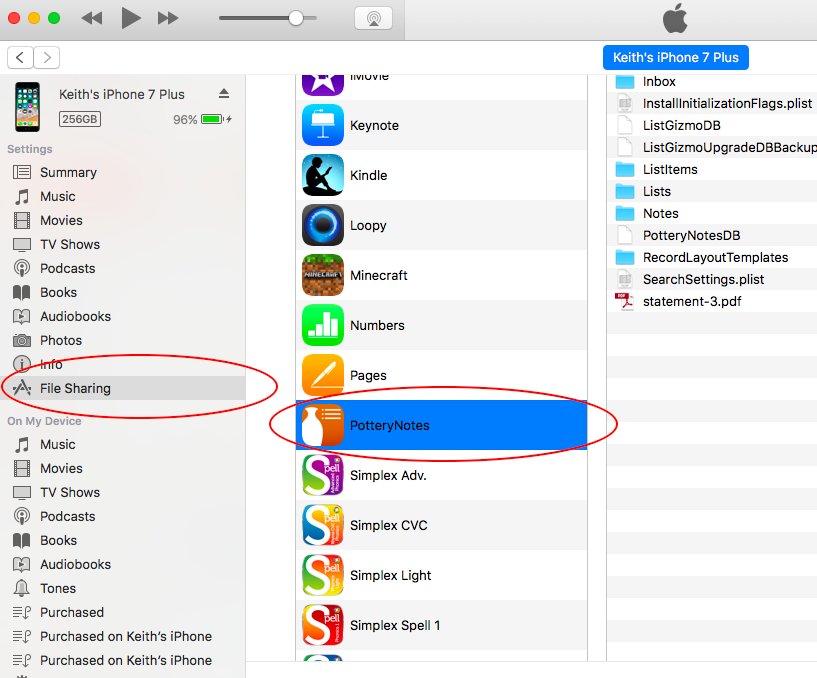Viewport: 817px width, 678px height.
Task: Select the Inbox folder
Action: [x=712, y=82]
